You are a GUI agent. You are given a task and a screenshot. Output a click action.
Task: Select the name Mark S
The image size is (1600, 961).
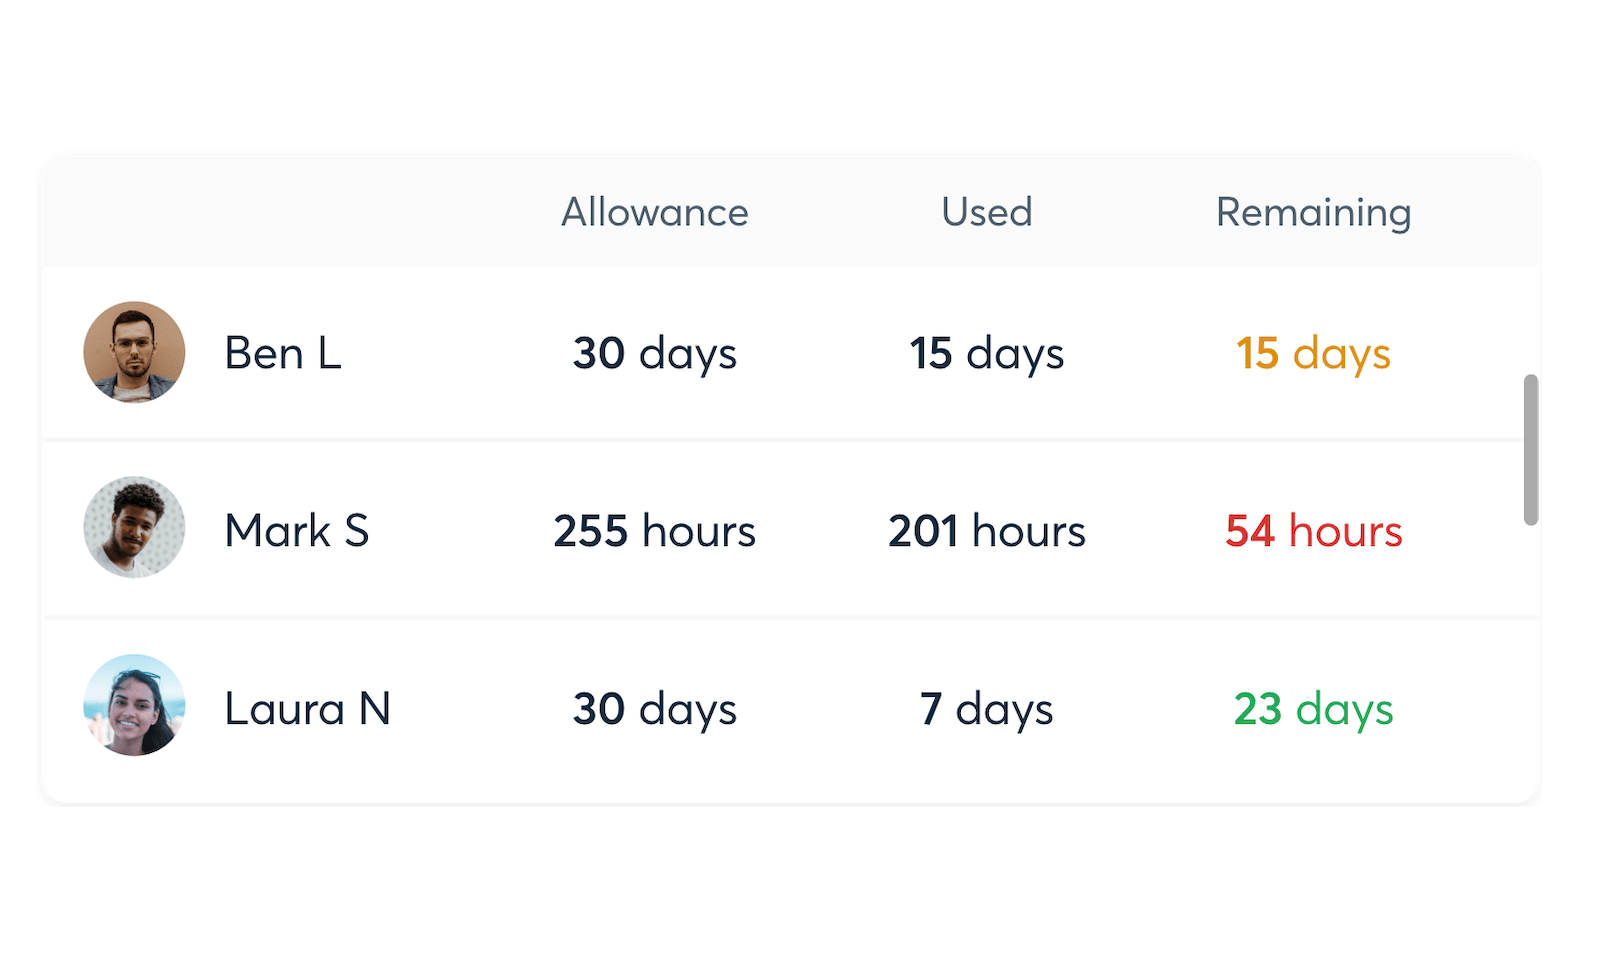click(x=296, y=531)
